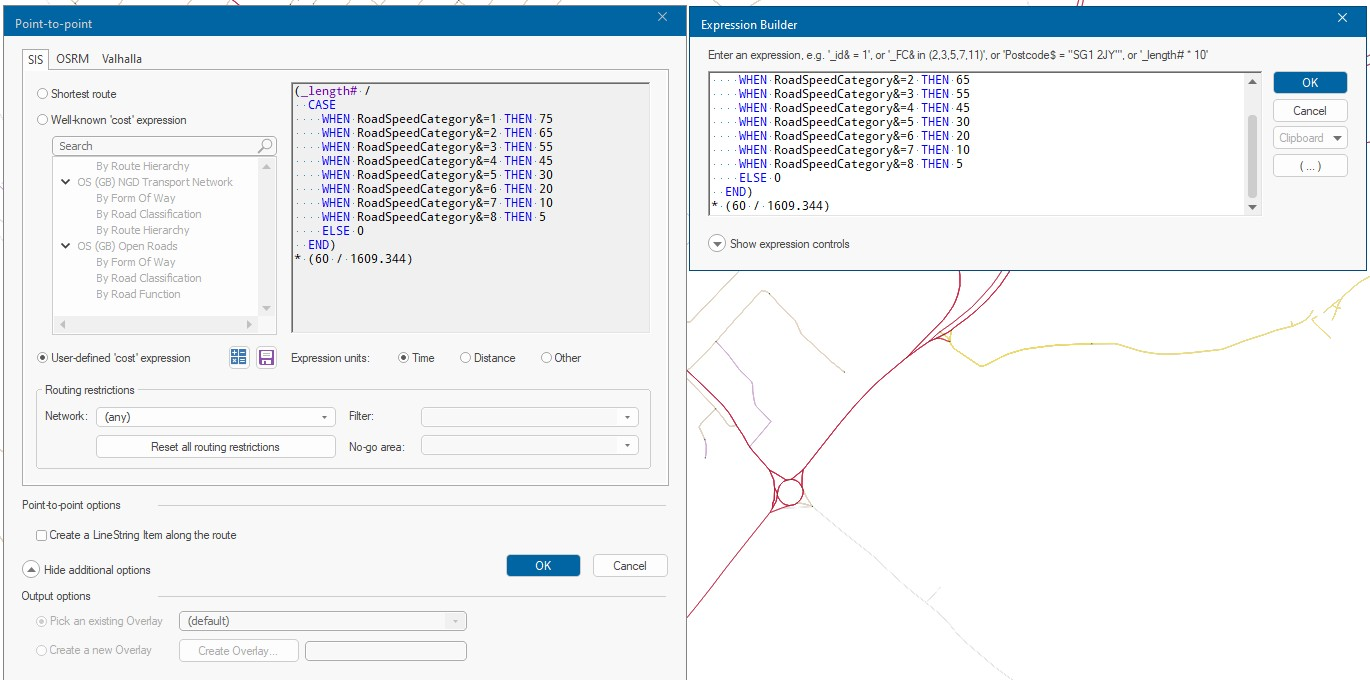The image size is (1370, 680).
Task: Click 'RoadSpeedCategory&=8 THEN 5' in Expression Builder
Action: coord(868,164)
